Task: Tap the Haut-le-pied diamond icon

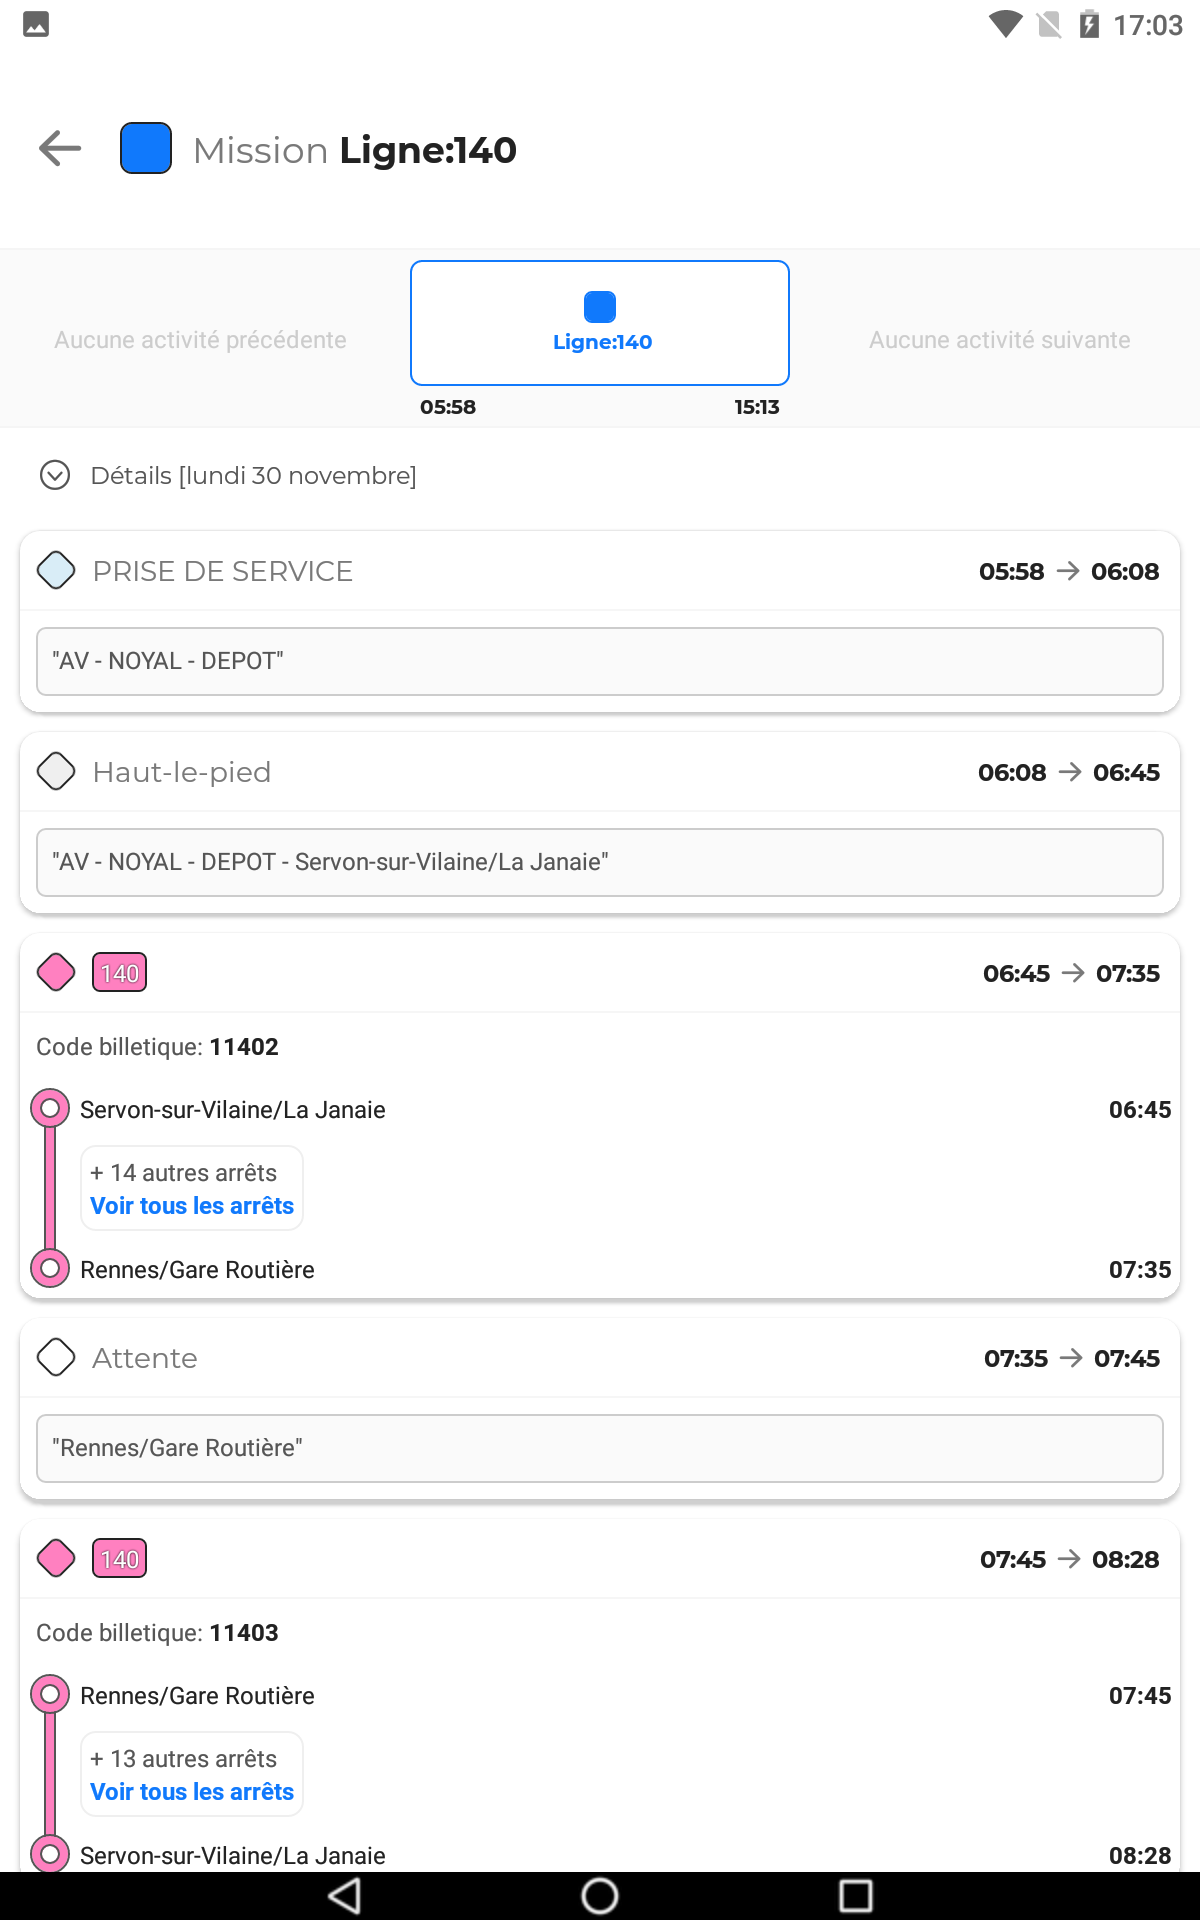Action: (x=56, y=772)
